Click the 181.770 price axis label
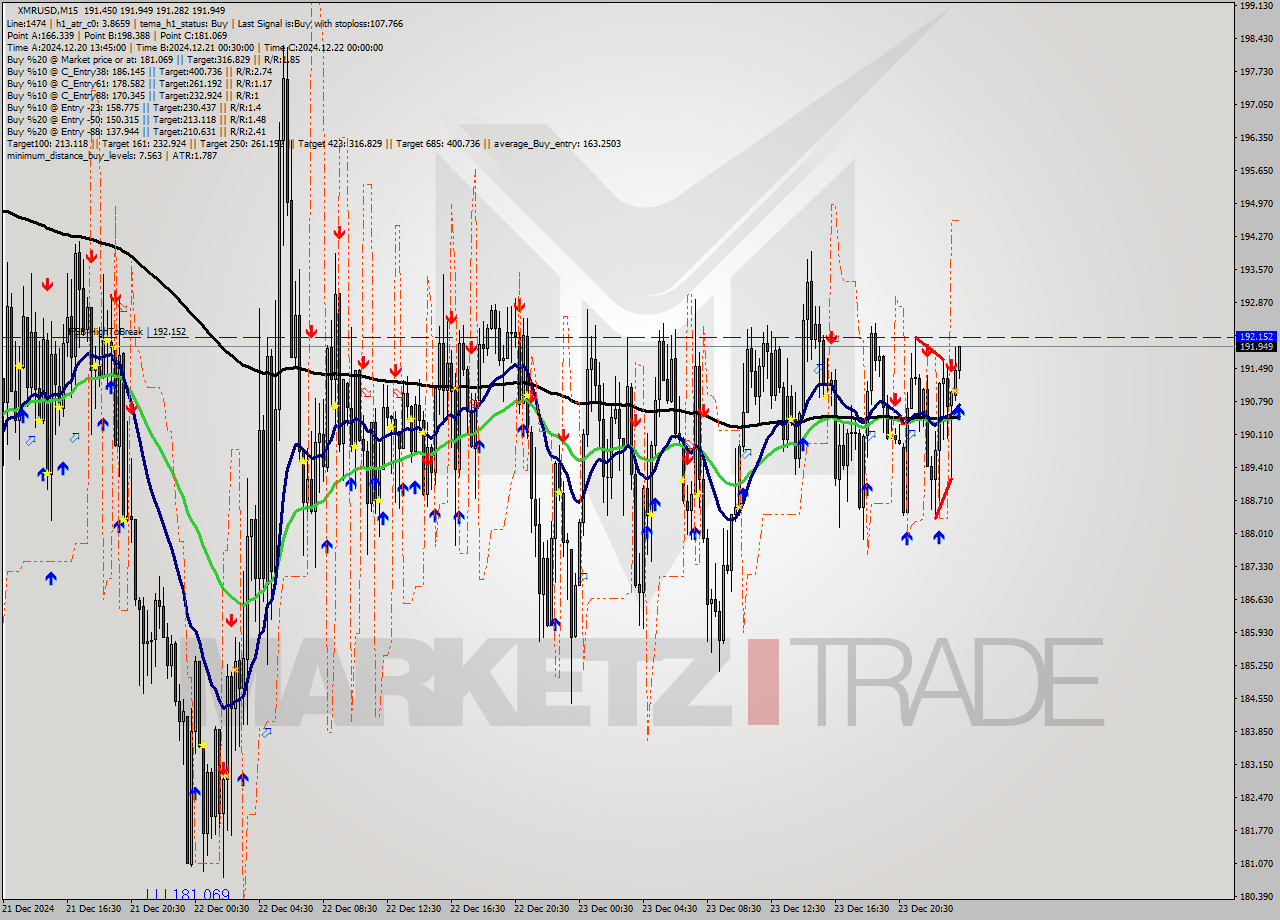Screen dimensions: 1280x920 tap(1255, 830)
